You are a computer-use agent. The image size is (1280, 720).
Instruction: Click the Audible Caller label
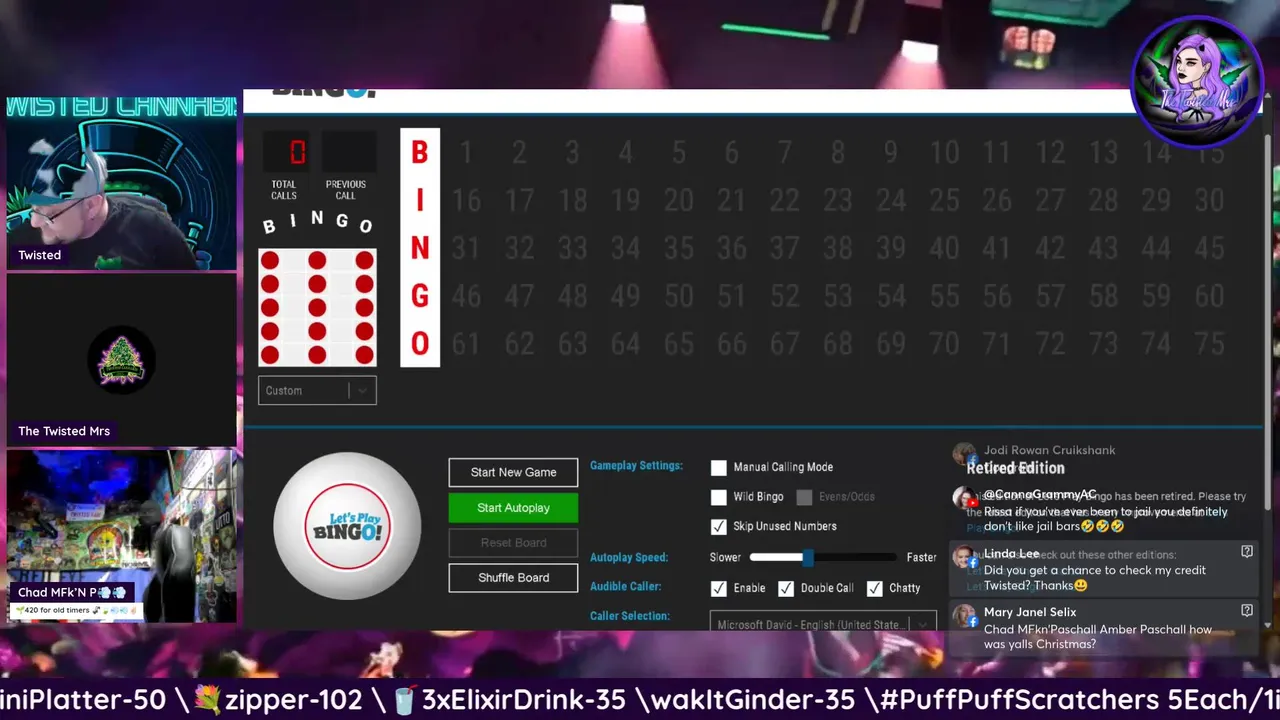626,586
